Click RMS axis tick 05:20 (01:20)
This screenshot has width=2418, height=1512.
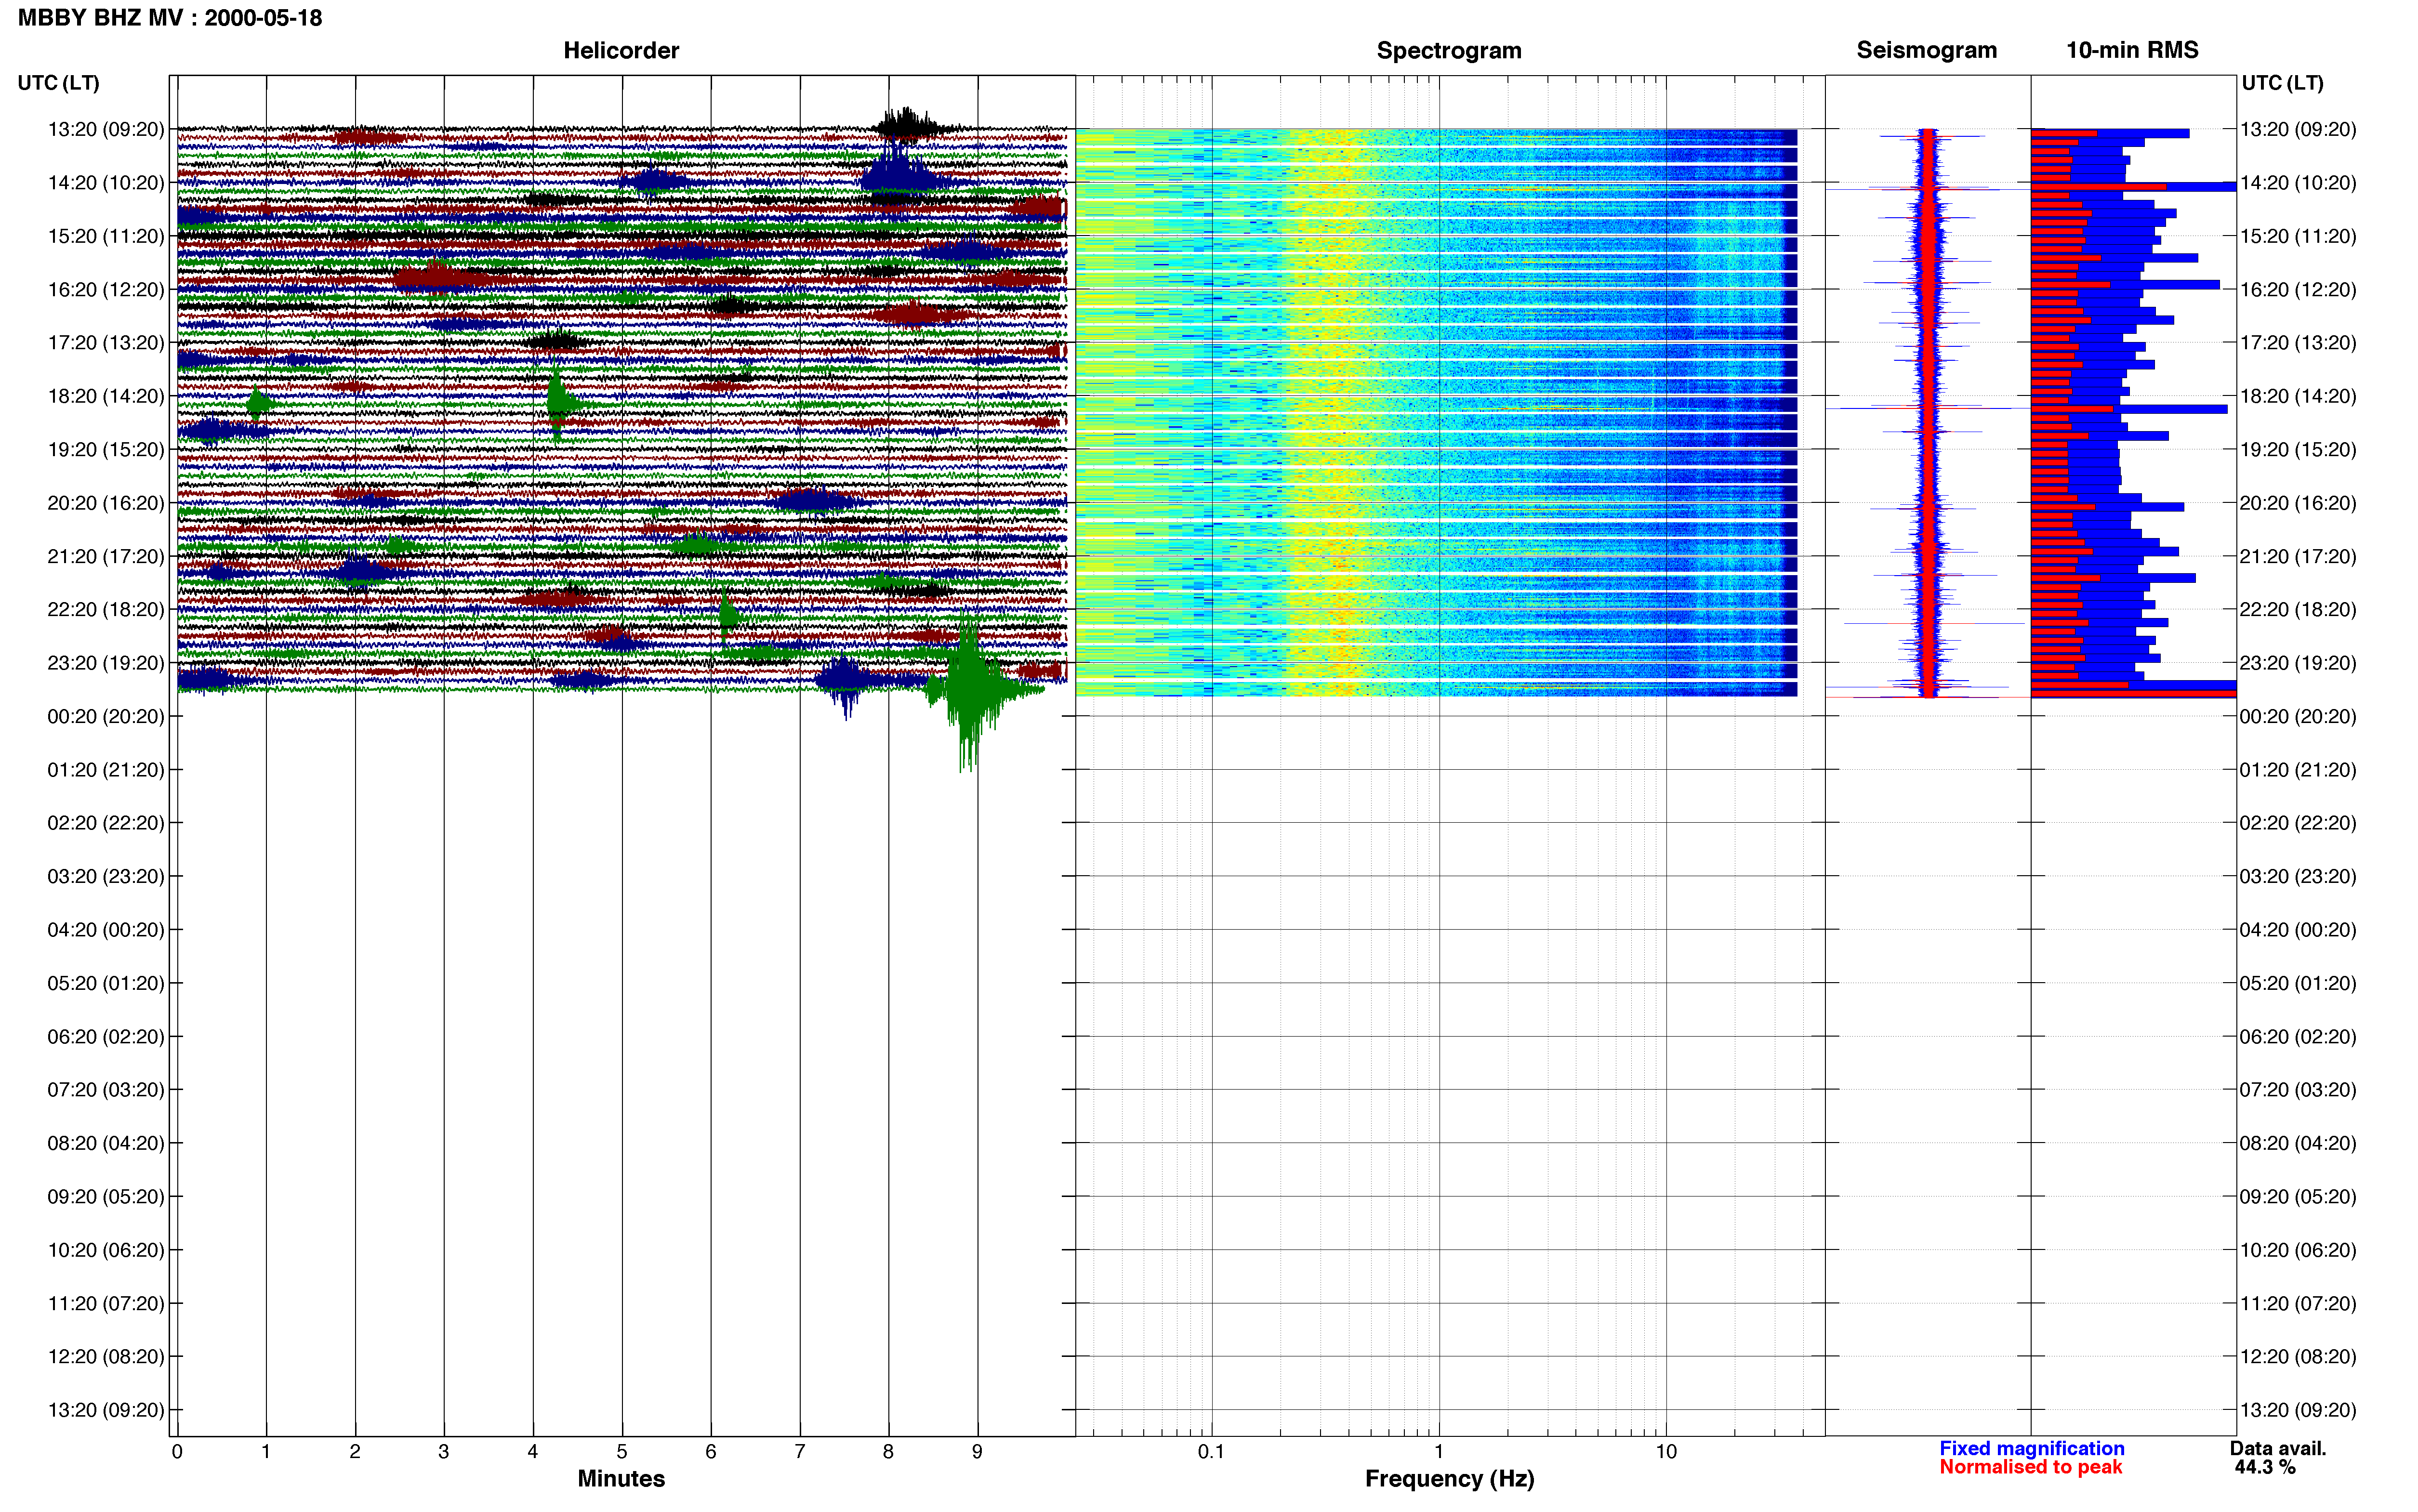coord(2298,983)
